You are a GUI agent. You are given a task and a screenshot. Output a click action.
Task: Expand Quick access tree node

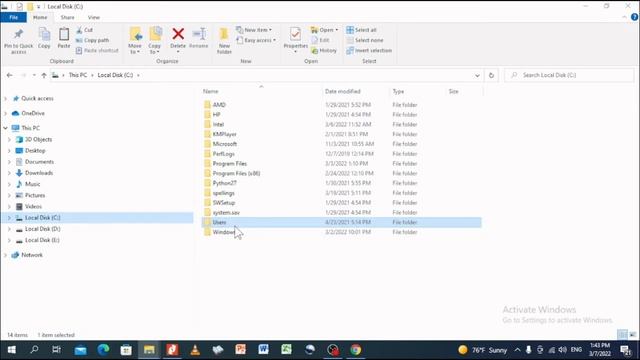pyautogui.click(x=5, y=98)
